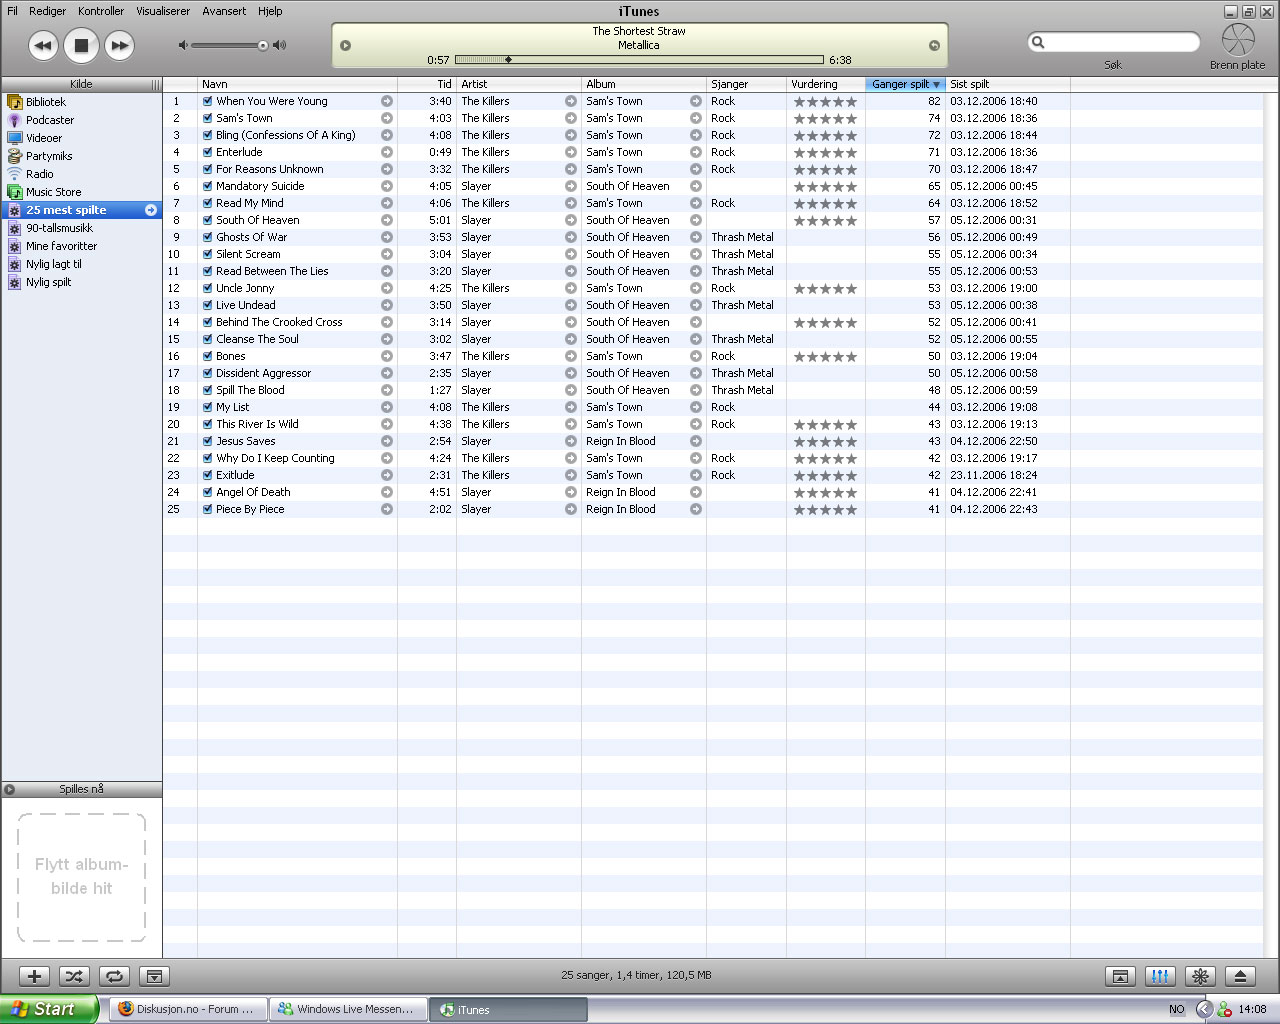Click the Brenn plate disc icon
This screenshot has width=1280, height=1024.
[x=1238, y=40]
